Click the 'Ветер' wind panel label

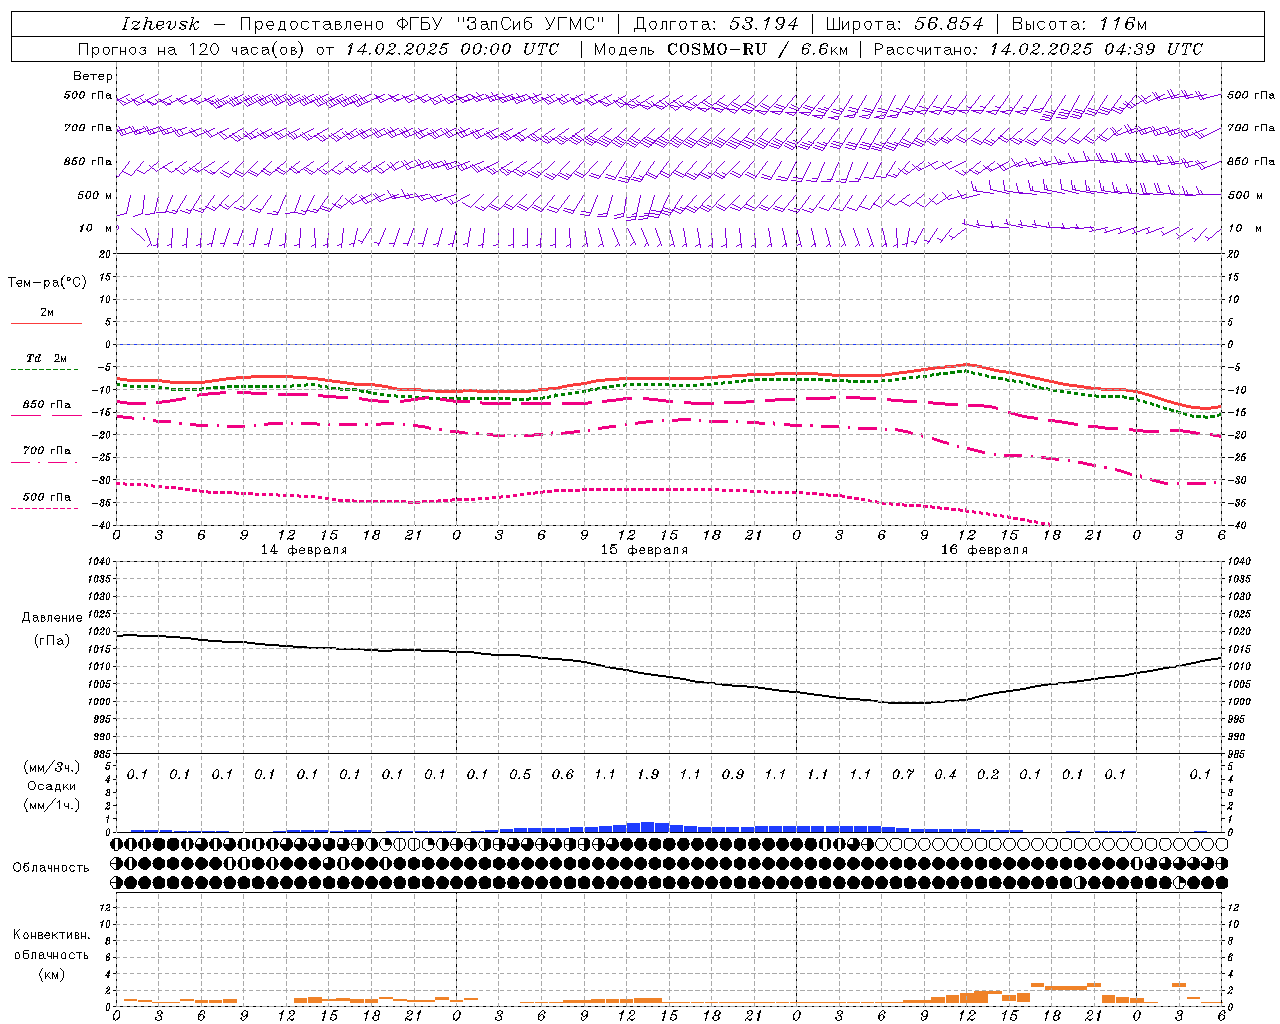[x=93, y=76]
